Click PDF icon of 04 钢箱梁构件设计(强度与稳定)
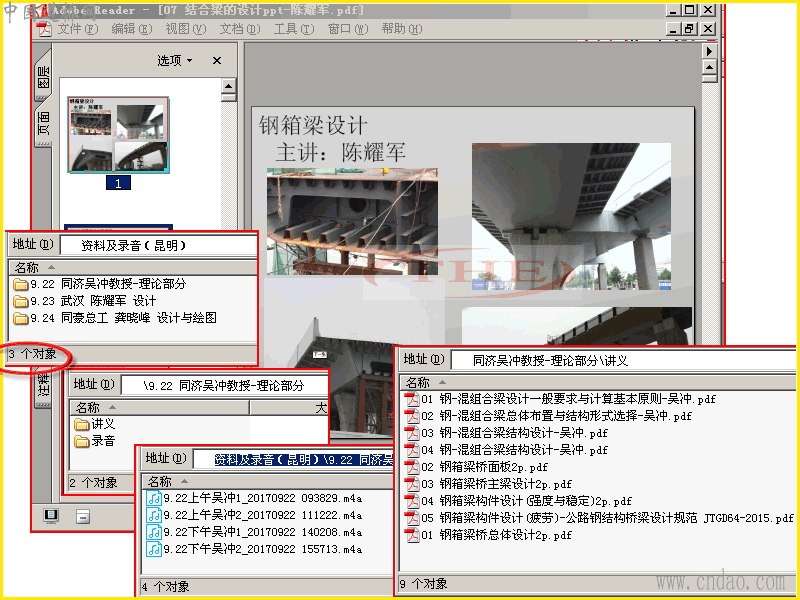800x600 pixels. click(x=412, y=502)
